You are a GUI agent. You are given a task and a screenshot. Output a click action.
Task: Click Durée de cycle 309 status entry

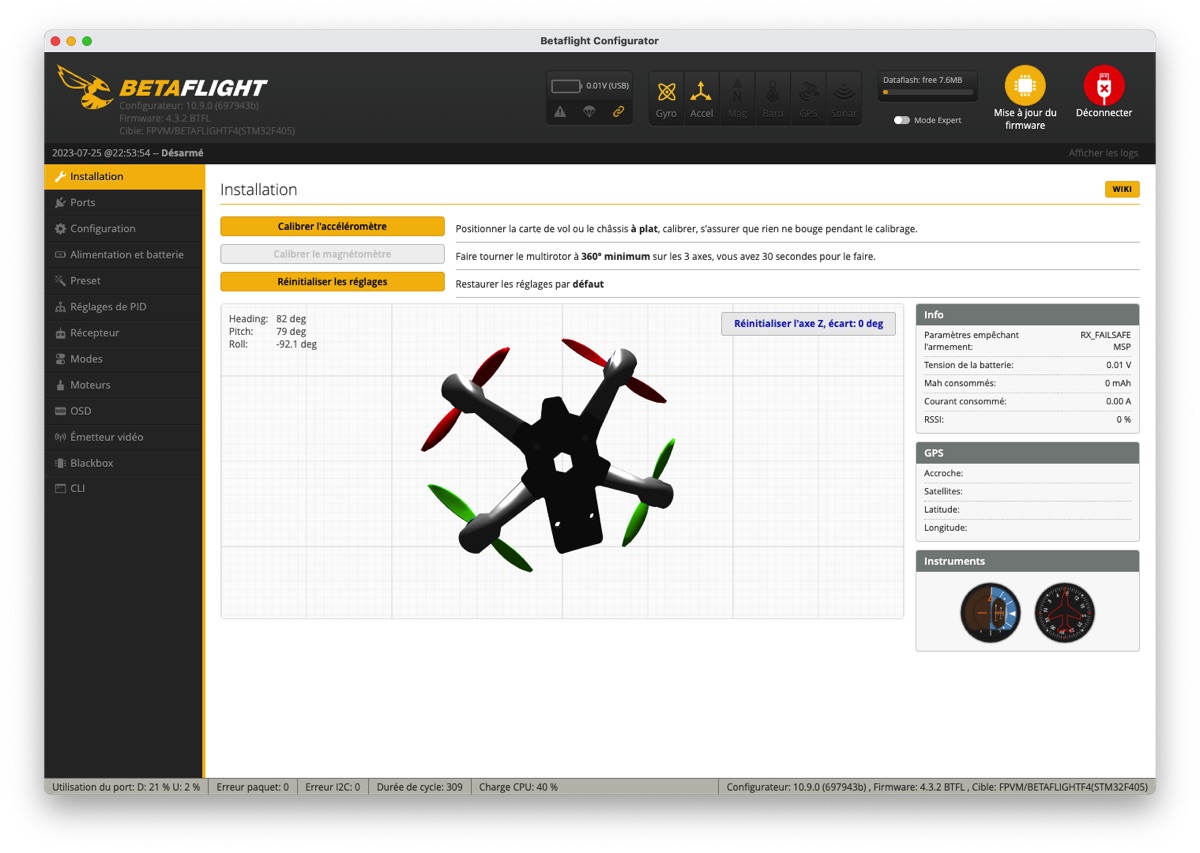click(419, 787)
